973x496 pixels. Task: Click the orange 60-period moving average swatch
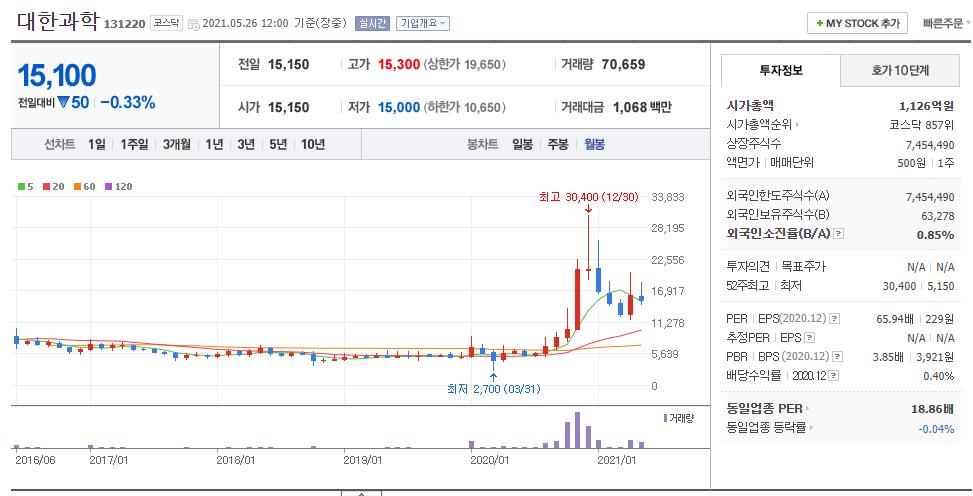click(x=78, y=186)
